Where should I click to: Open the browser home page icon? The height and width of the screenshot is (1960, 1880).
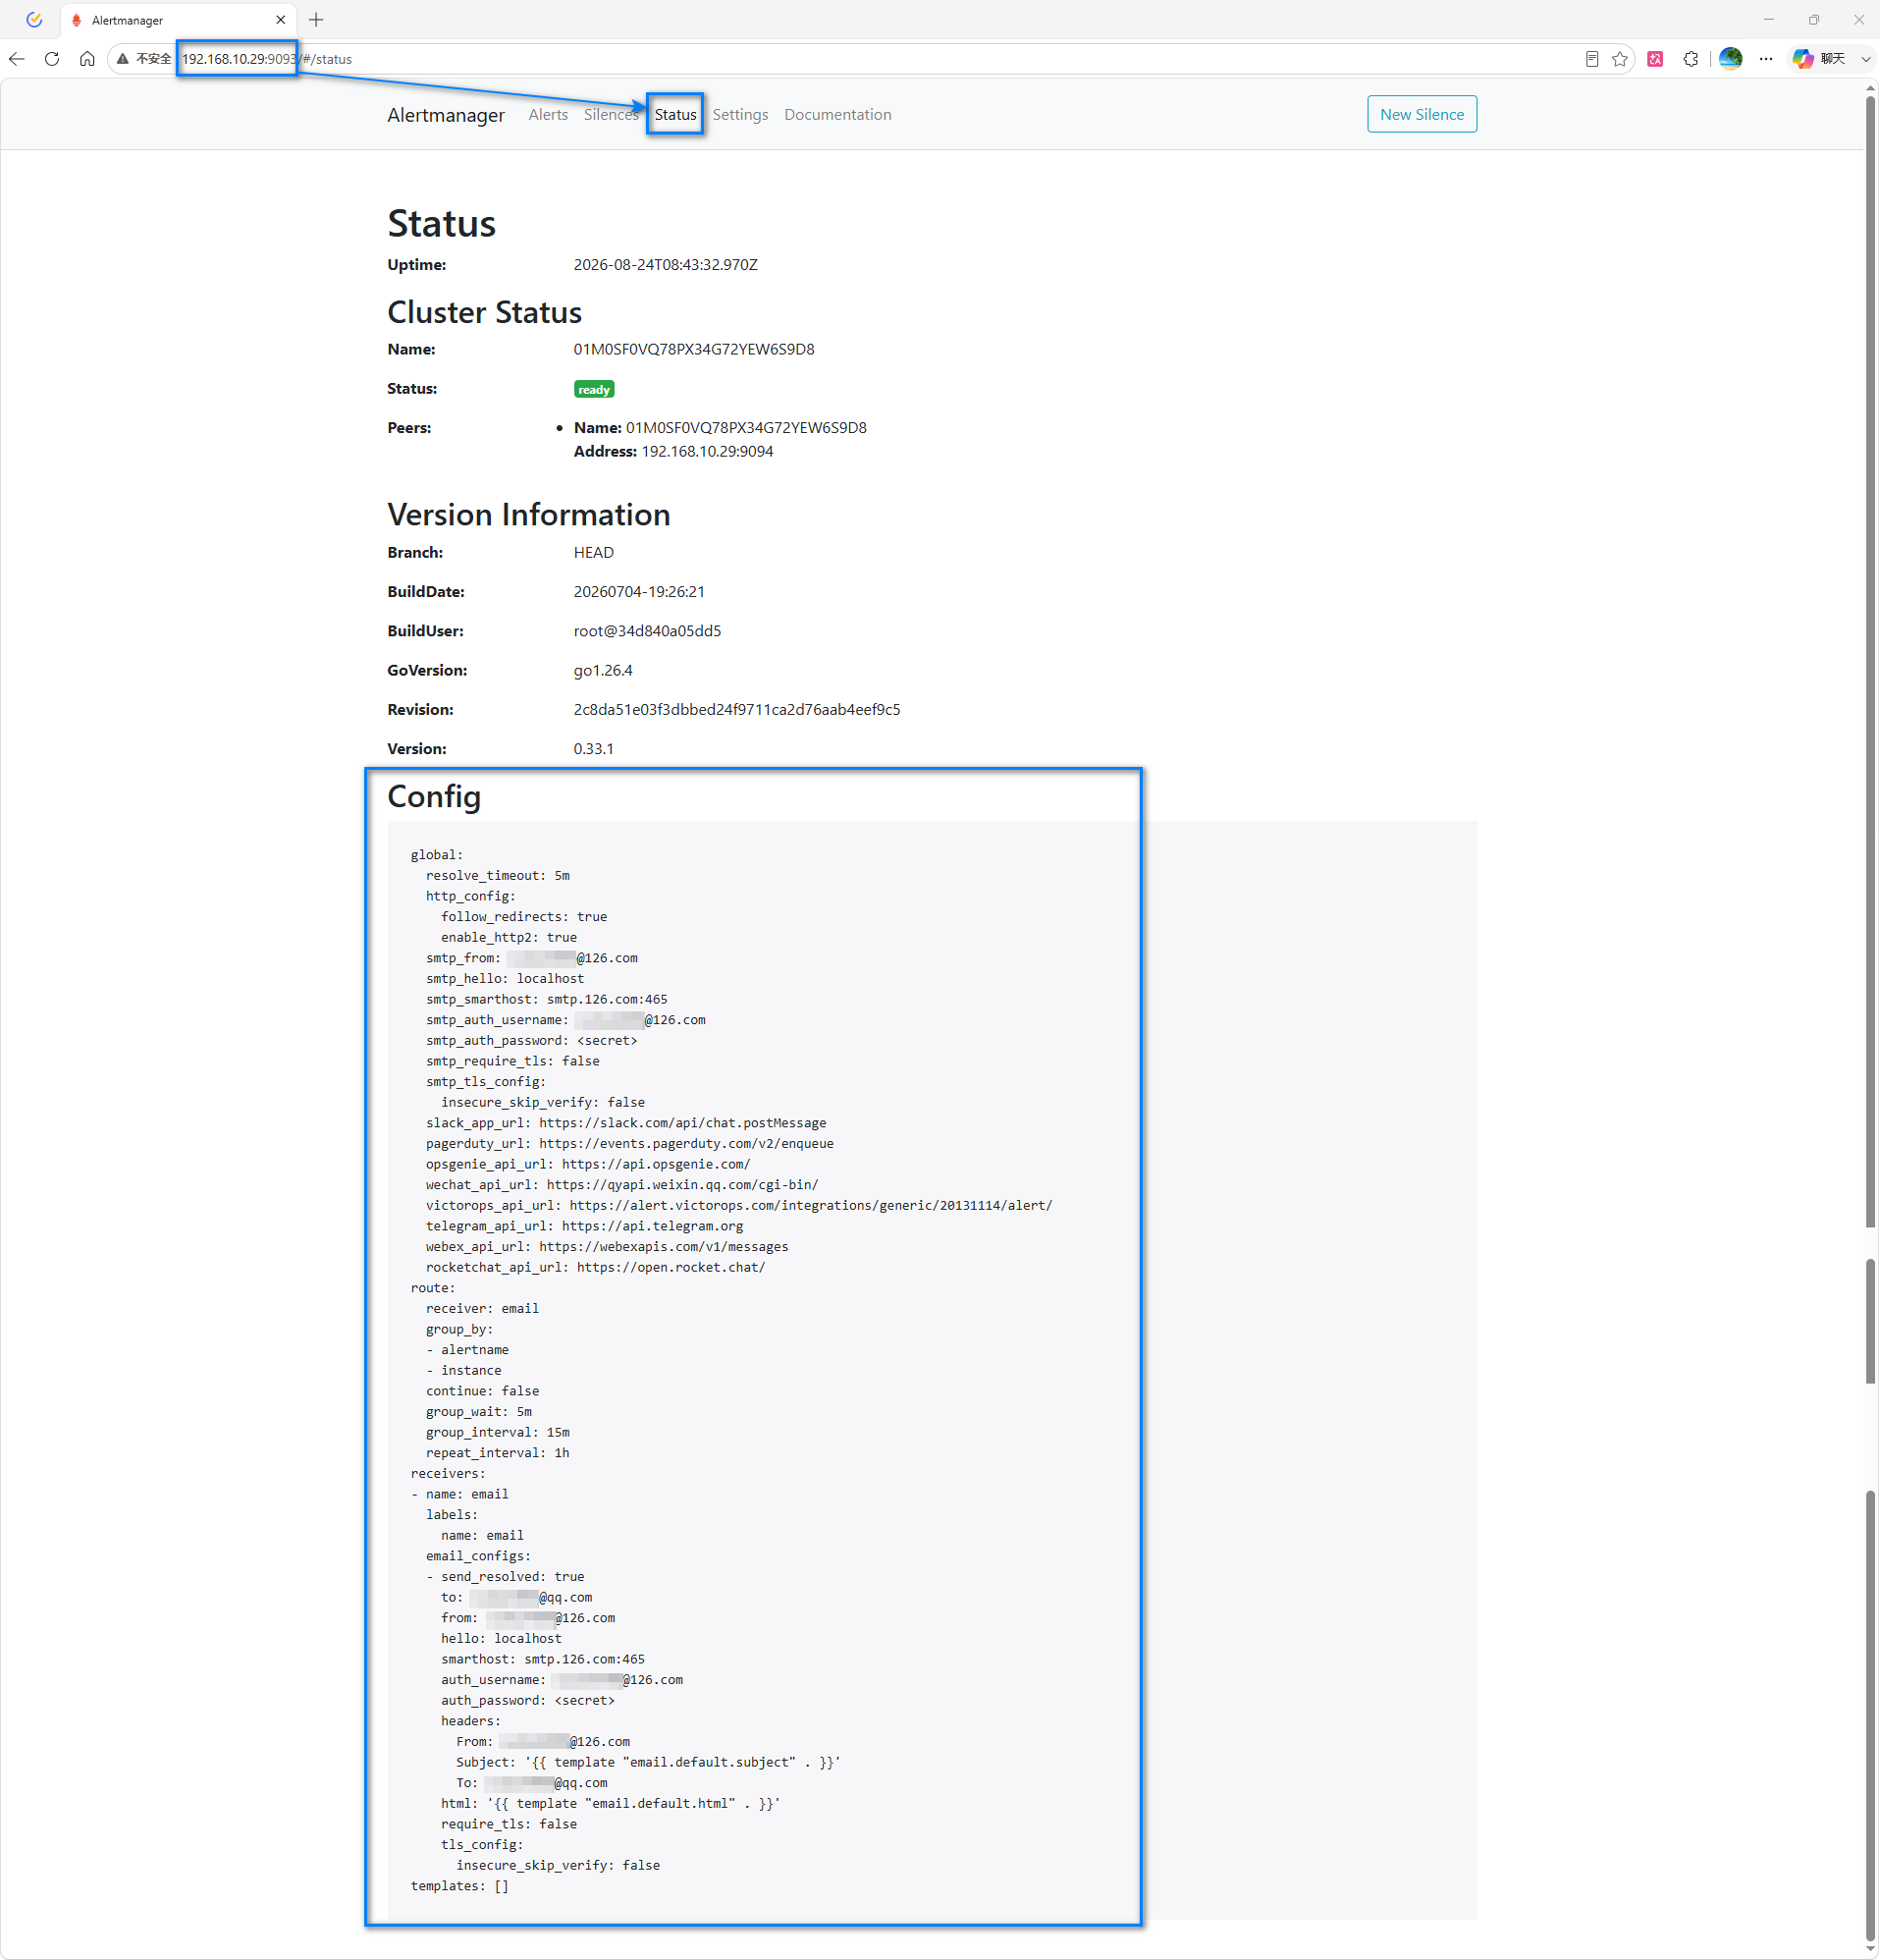(x=87, y=59)
